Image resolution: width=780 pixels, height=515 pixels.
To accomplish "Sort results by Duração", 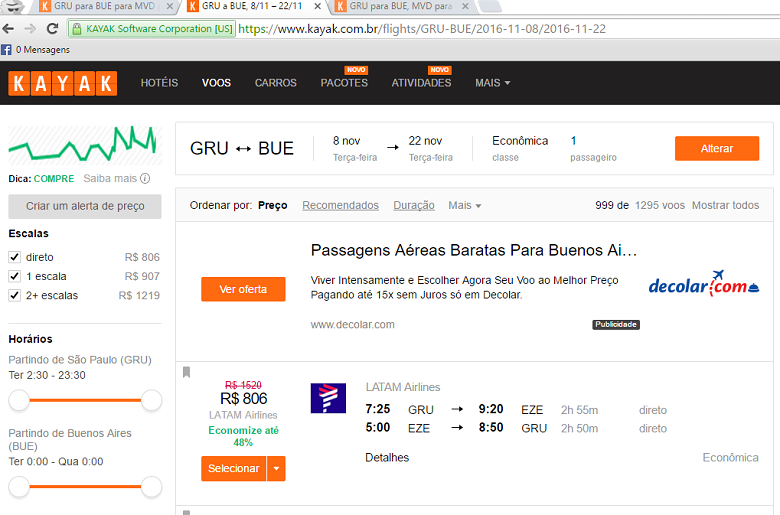I will click(x=414, y=206).
